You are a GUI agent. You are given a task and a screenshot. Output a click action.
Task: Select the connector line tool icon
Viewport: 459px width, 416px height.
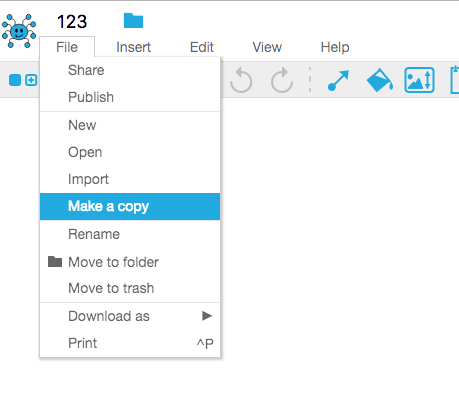click(x=338, y=80)
